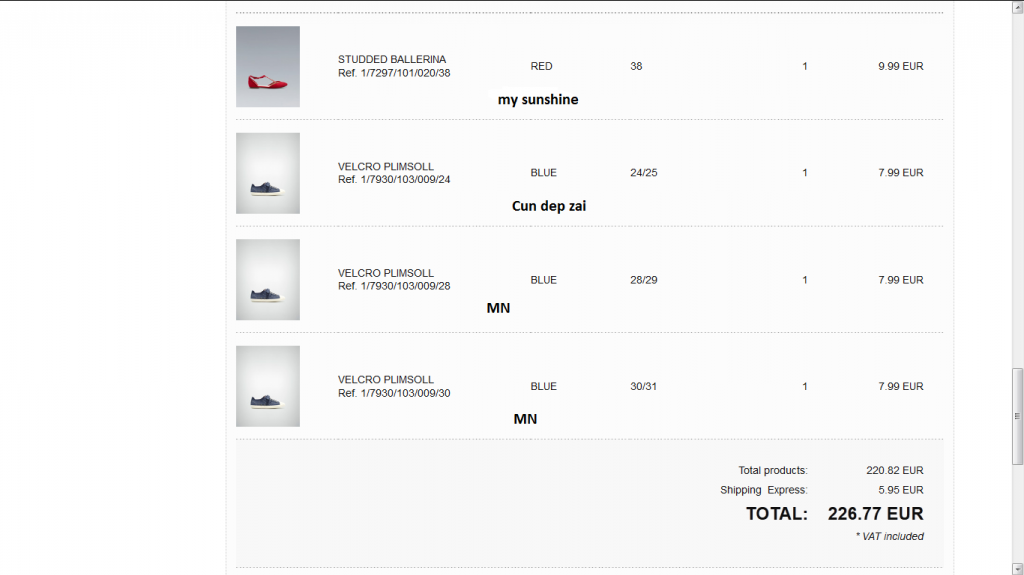Screen dimensions: 1024x575
Task: Click the BLUE color label for size 24/25
Action: coord(543,173)
